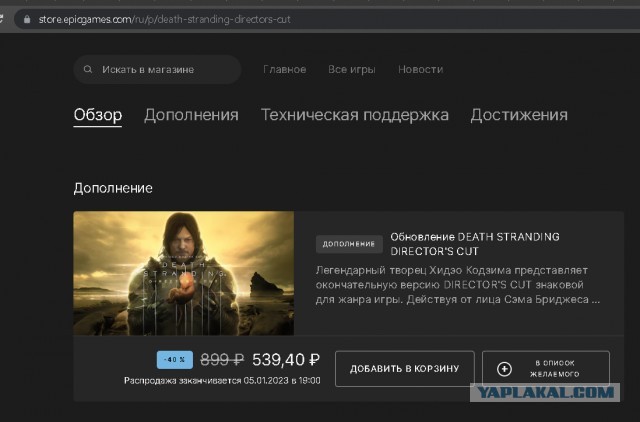Image resolution: width=640 pixels, height=422 pixels.
Task: Click the 'дополнение' badge label
Action: (x=349, y=244)
